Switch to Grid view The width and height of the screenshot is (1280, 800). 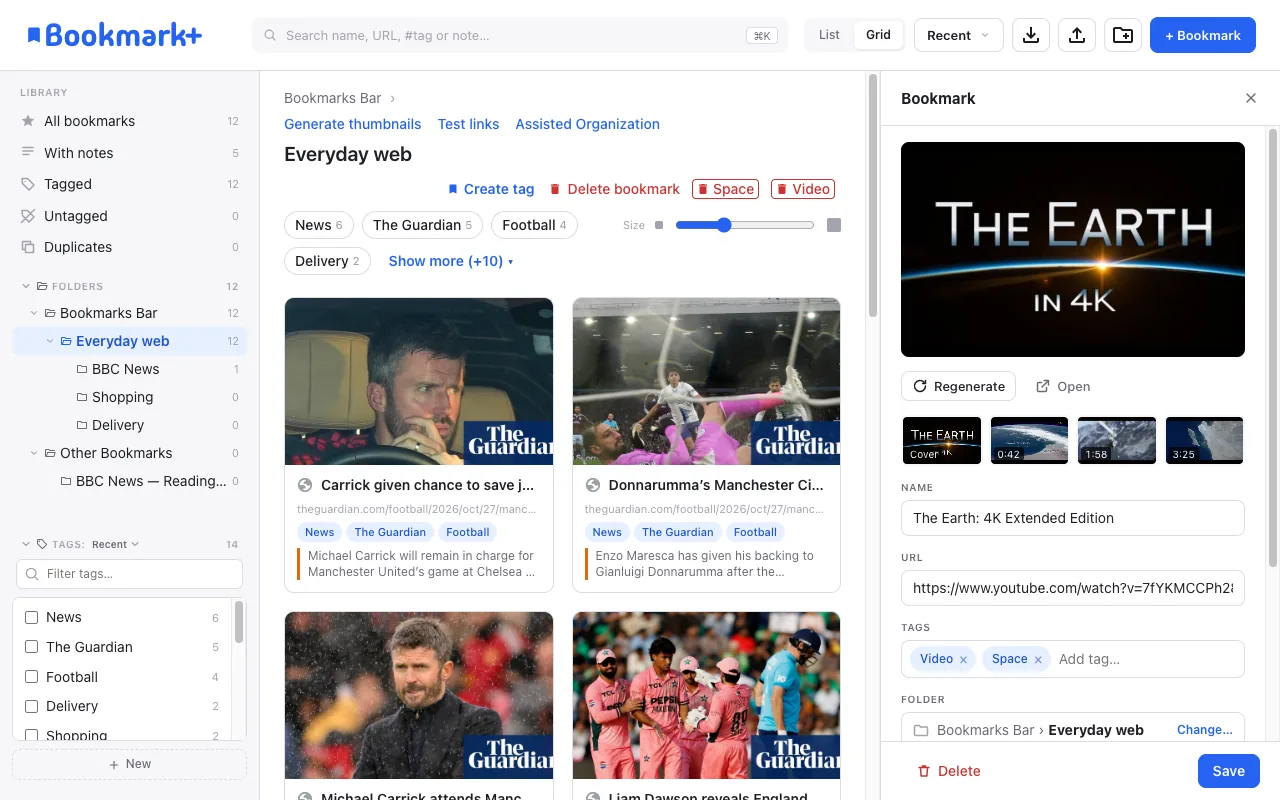[878, 35]
